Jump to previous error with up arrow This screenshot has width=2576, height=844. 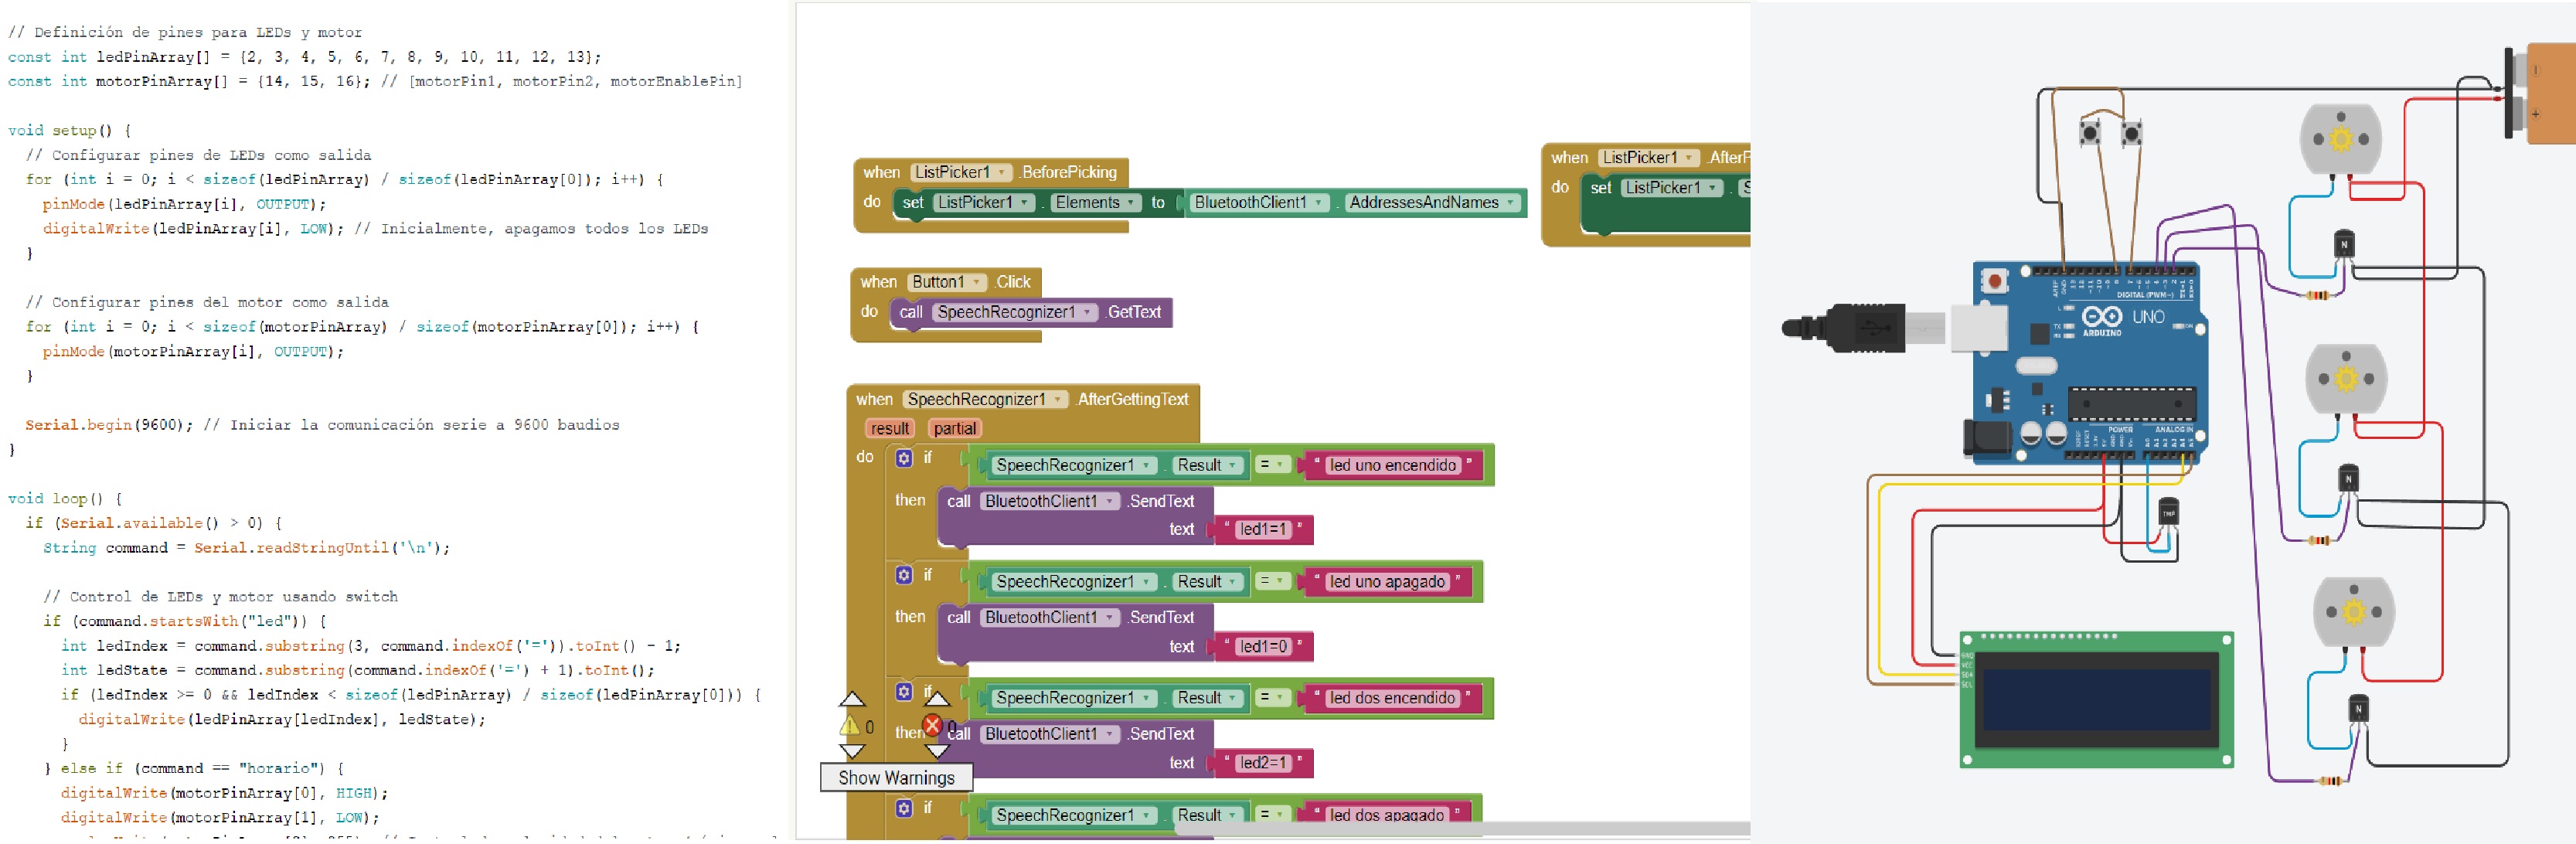[937, 699]
